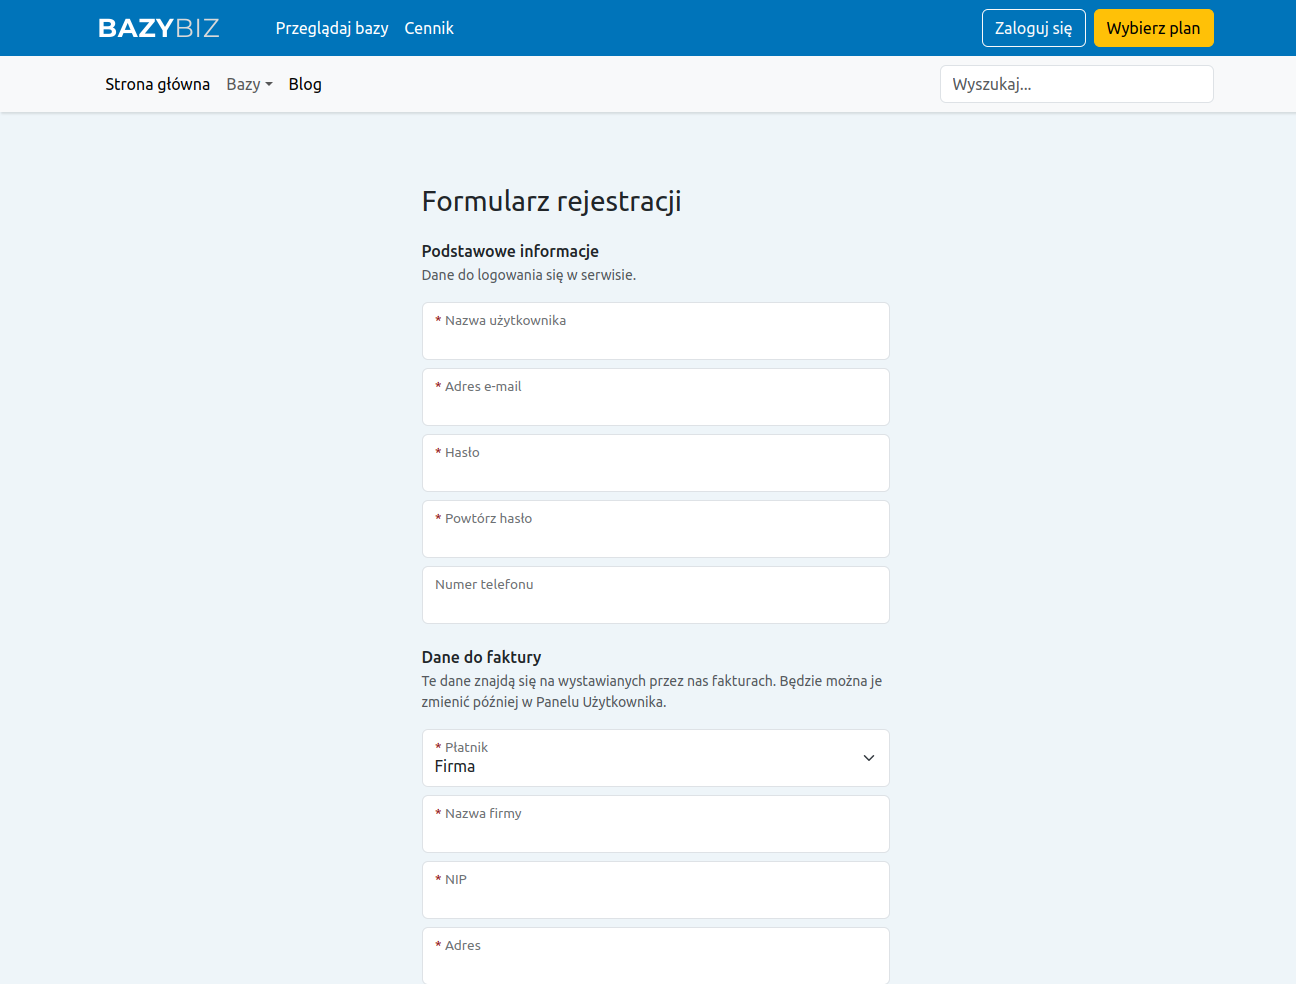The width and height of the screenshot is (1296, 984).
Task: Select the Adres input field
Action: tap(656, 956)
